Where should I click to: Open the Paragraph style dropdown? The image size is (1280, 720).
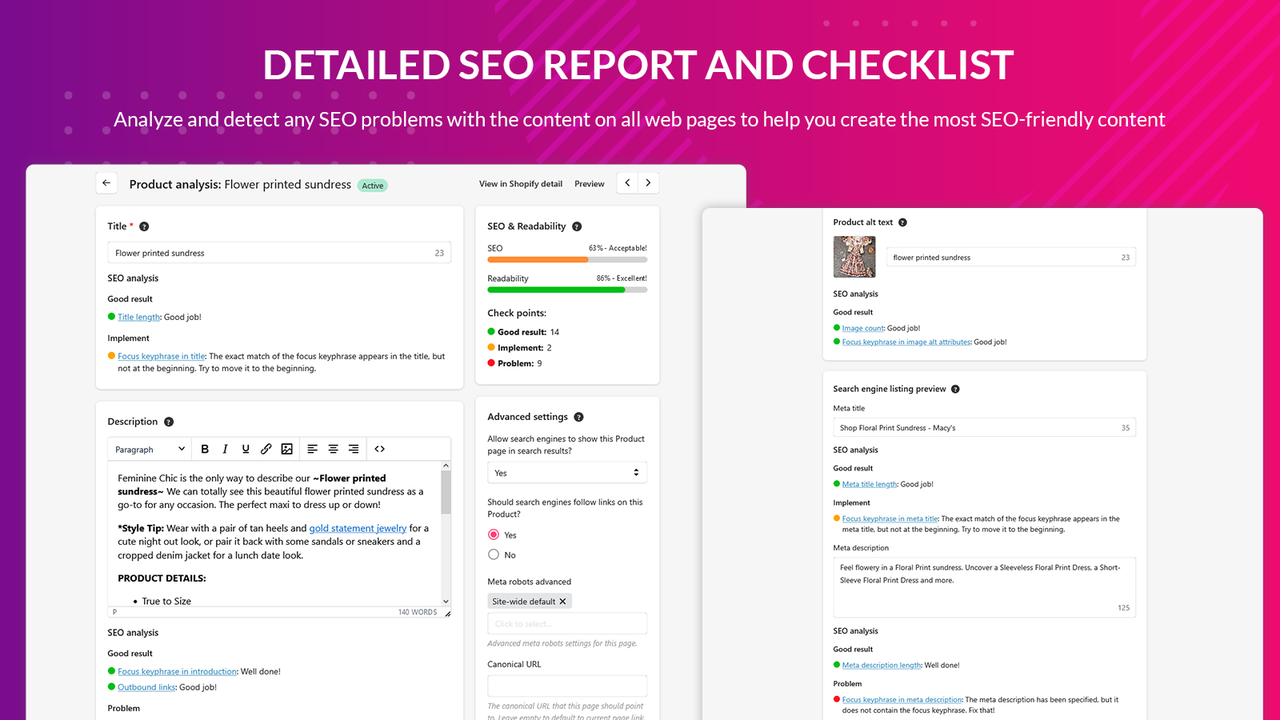147,448
